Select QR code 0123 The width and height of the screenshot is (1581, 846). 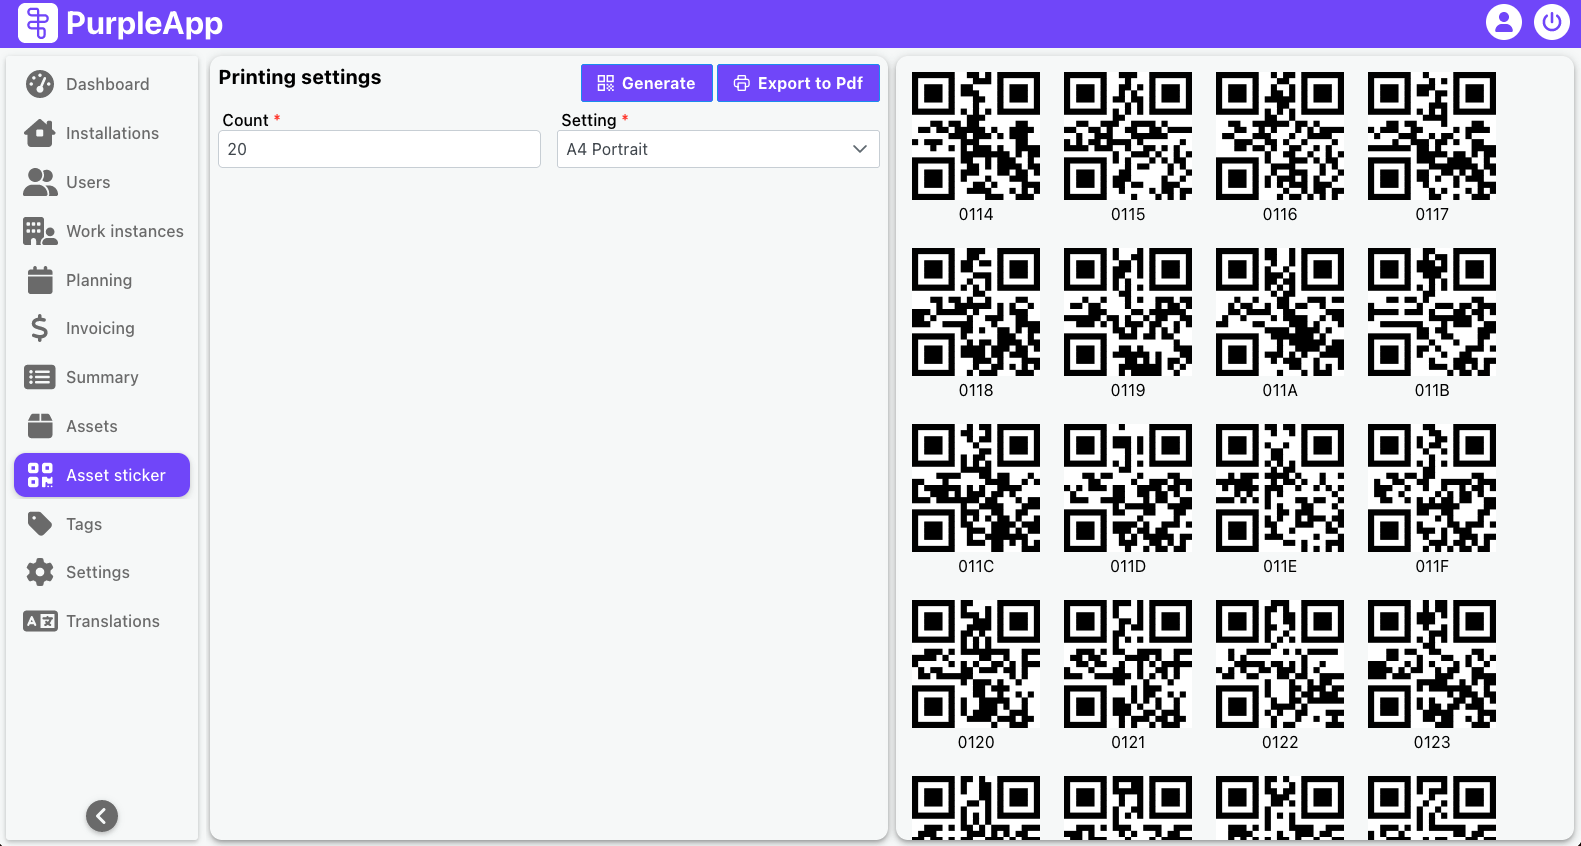1432,664
